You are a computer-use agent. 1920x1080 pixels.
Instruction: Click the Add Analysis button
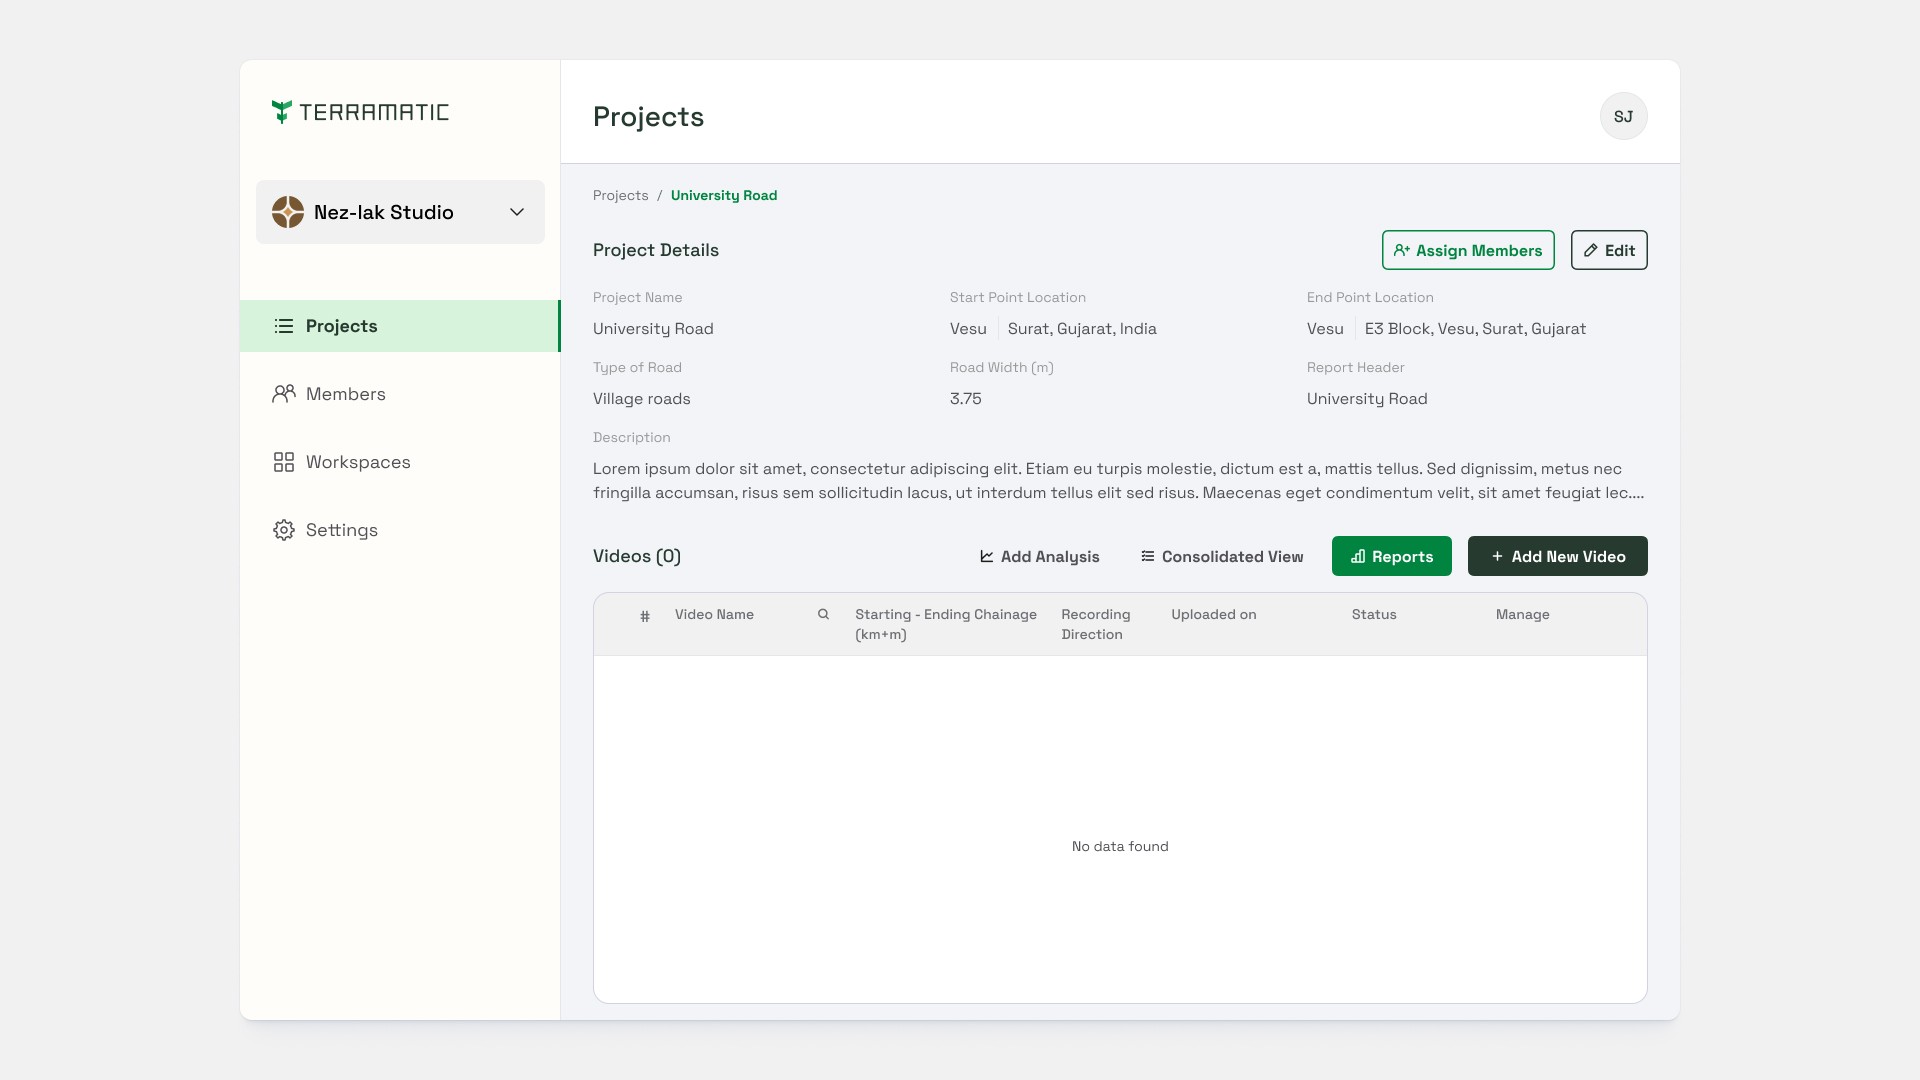click(1039, 556)
